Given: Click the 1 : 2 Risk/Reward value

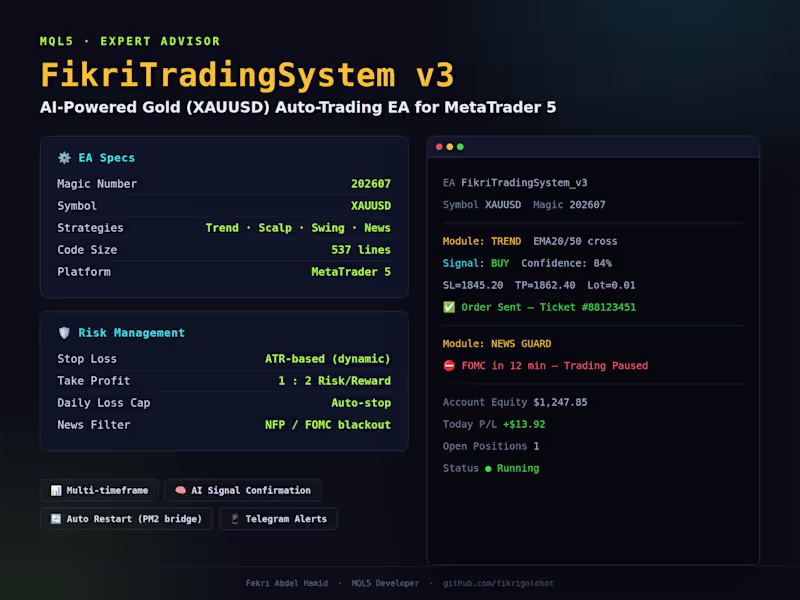Looking at the screenshot, I should [x=335, y=381].
